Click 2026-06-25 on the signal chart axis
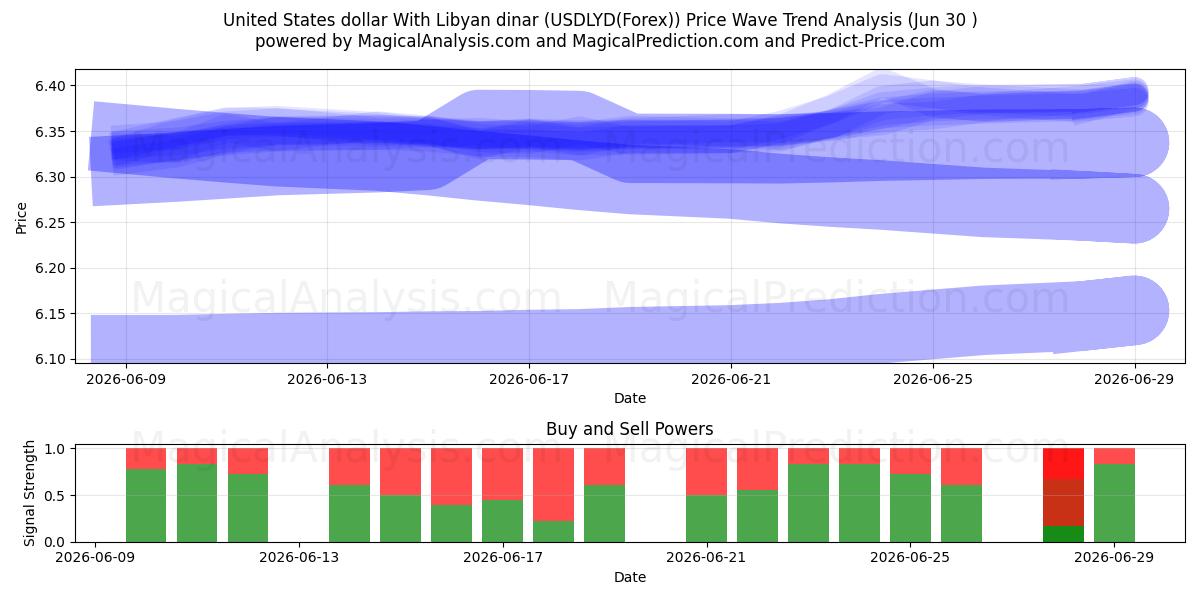The height and width of the screenshot is (600, 1200). 911,558
